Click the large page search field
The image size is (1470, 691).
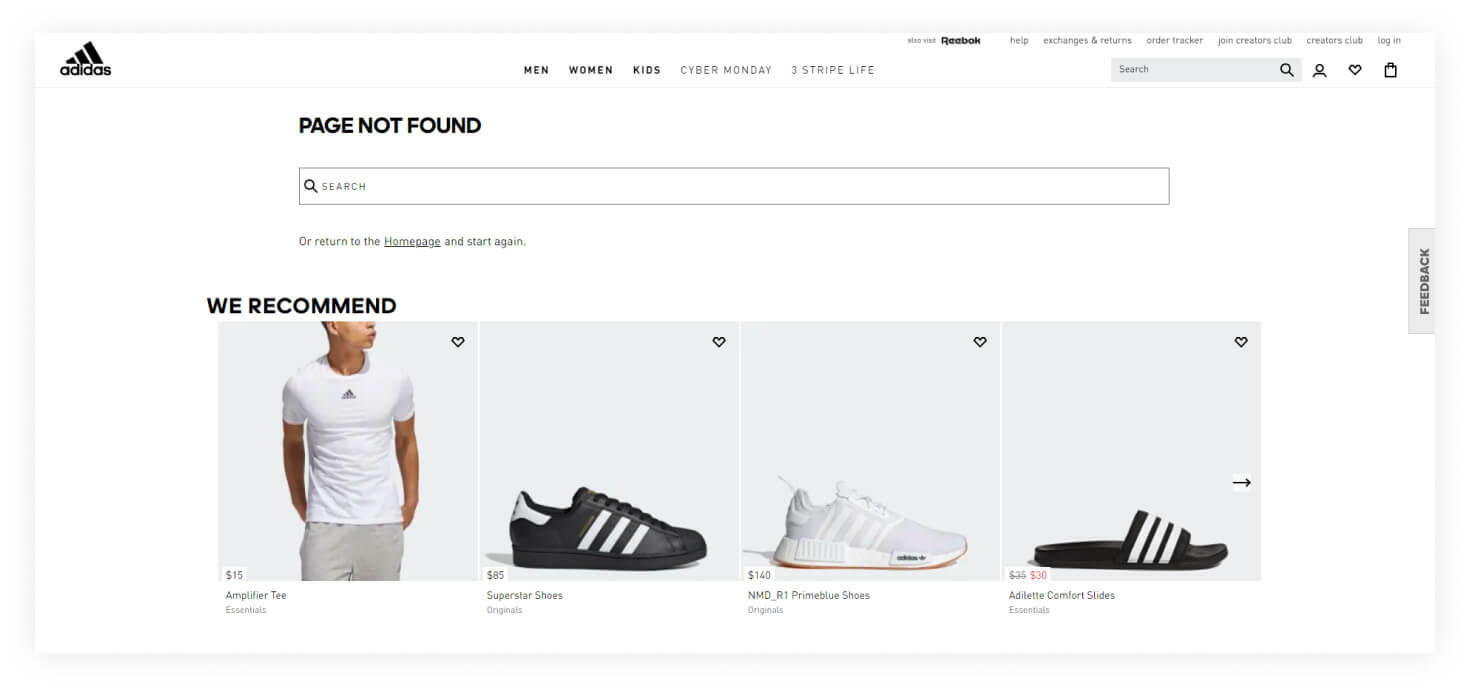tap(733, 186)
